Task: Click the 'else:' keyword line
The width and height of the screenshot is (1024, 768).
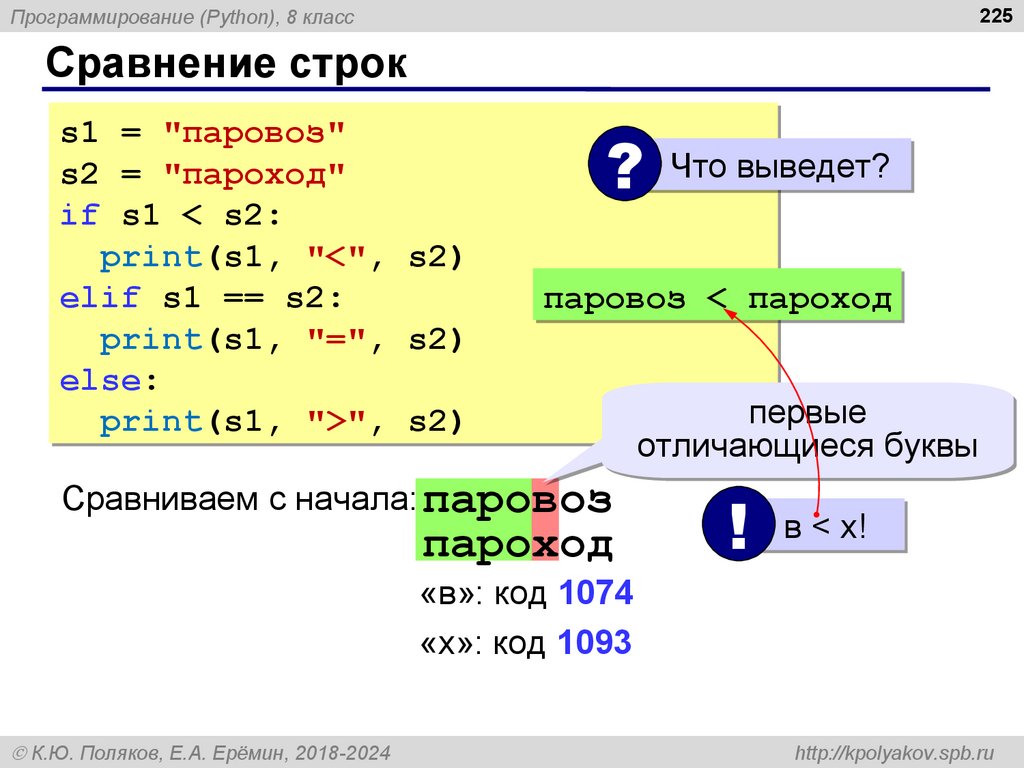Action: [x=109, y=381]
